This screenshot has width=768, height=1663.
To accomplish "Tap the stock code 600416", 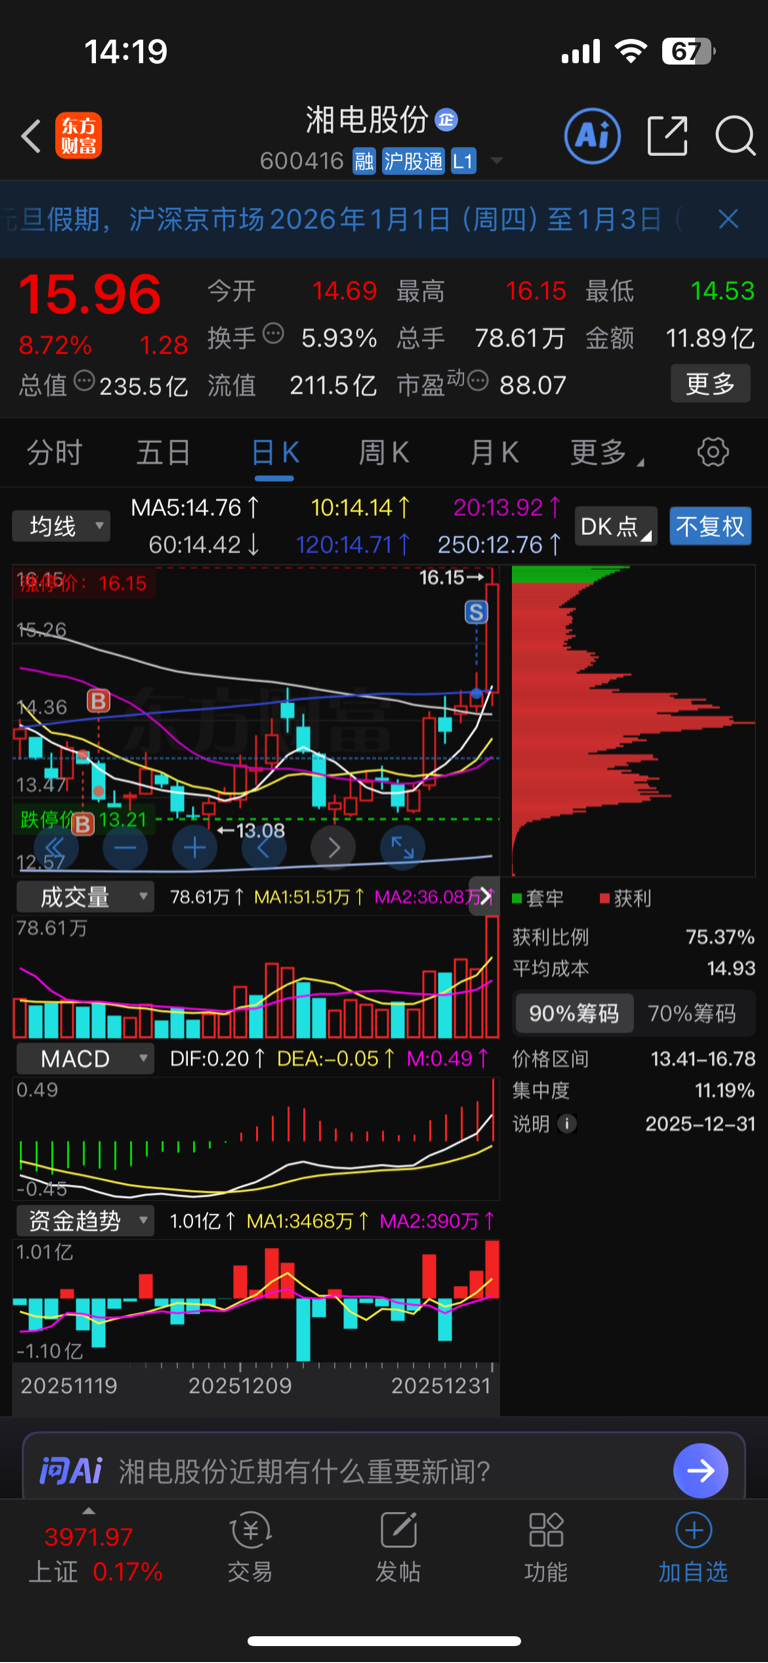I will pyautogui.click(x=301, y=161).
